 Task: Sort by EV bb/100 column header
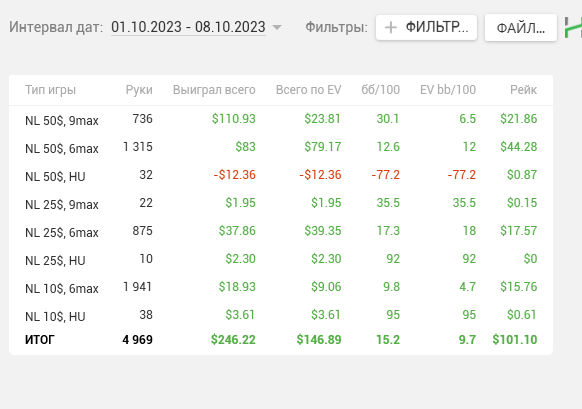(x=448, y=90)
